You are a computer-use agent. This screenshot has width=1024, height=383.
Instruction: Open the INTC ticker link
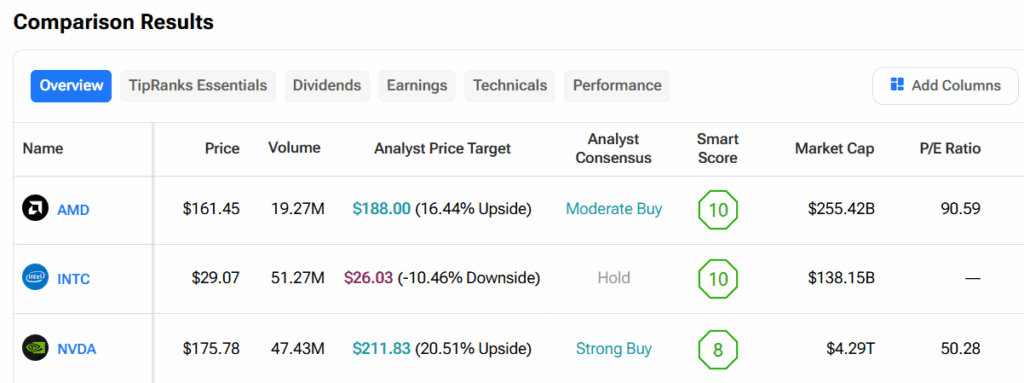point(73,280)
